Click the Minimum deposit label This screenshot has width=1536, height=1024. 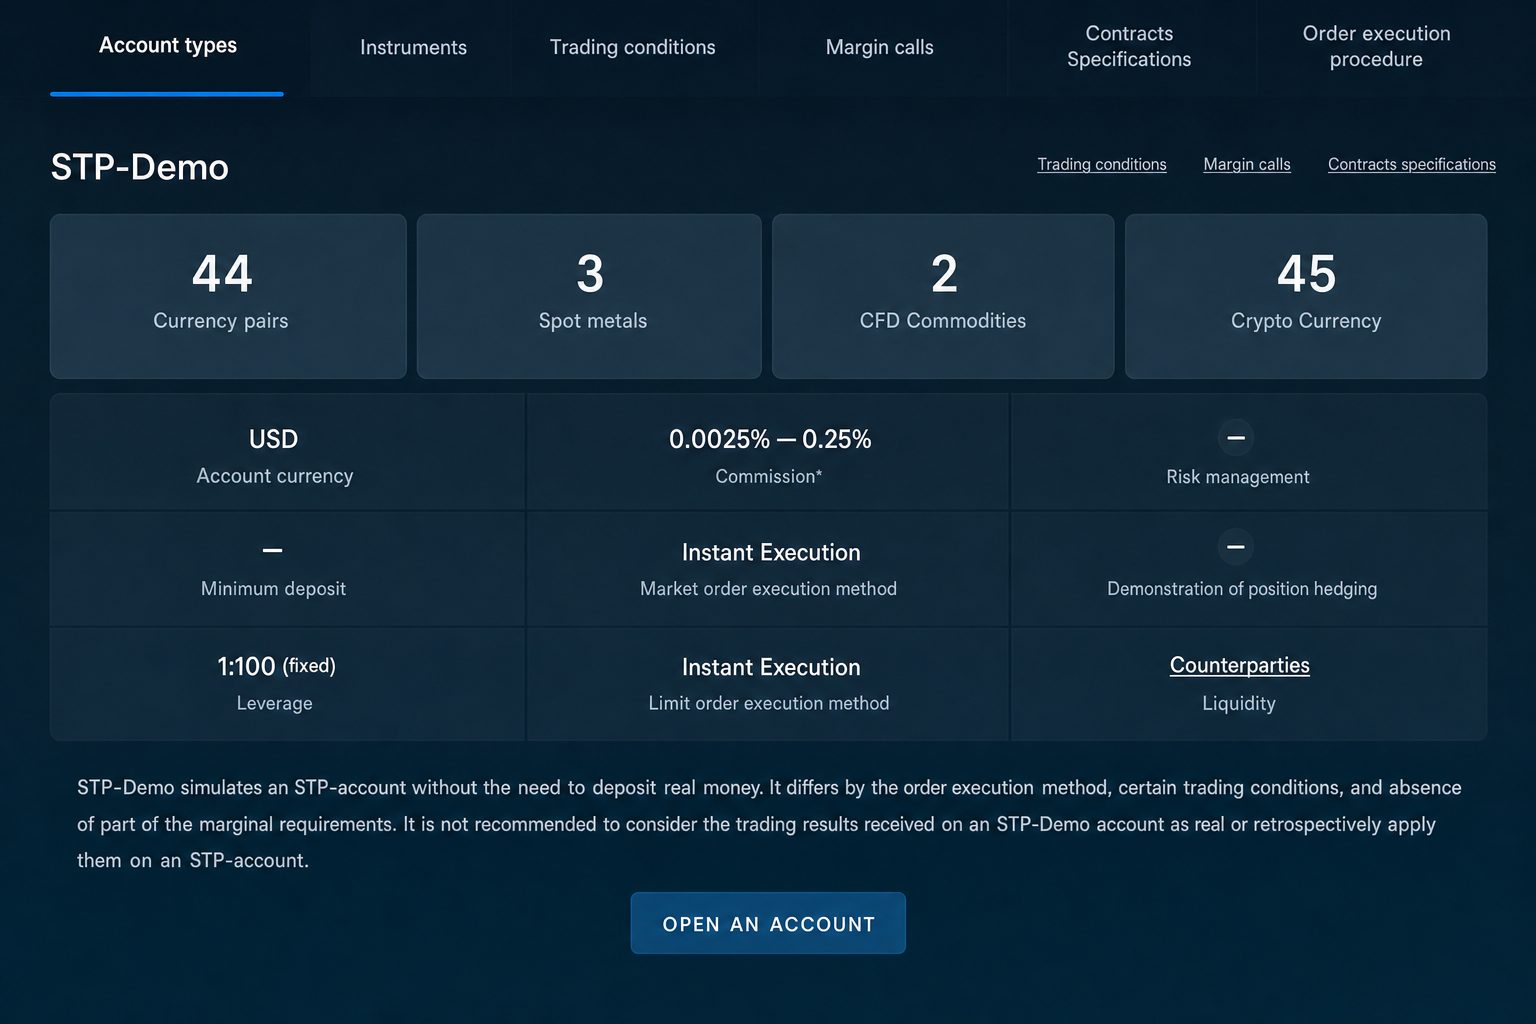click(273, 588)
